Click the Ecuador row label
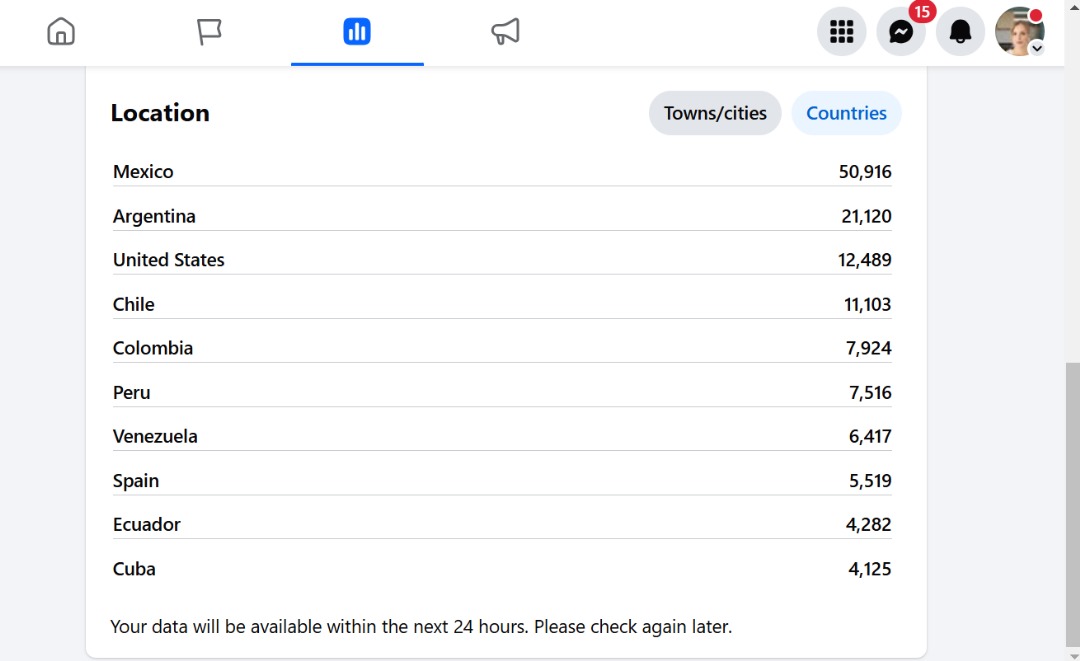Image resolution: width=1080 pixels, height=661 pixels. point(147,525)
